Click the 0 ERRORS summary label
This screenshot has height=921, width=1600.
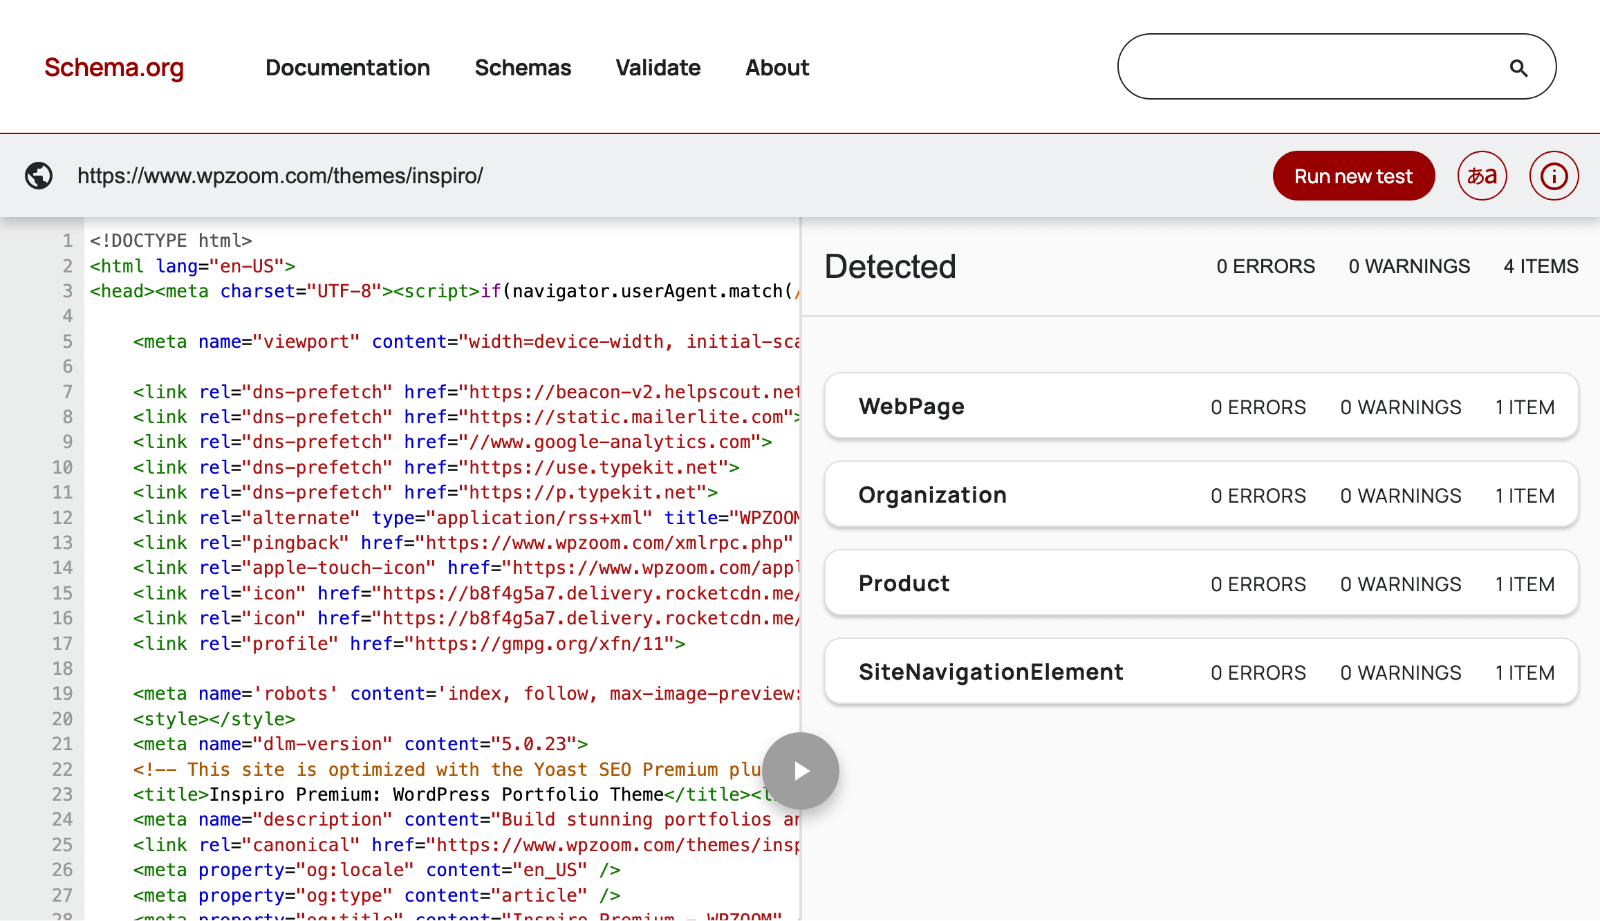click(x=1265, y=266)
